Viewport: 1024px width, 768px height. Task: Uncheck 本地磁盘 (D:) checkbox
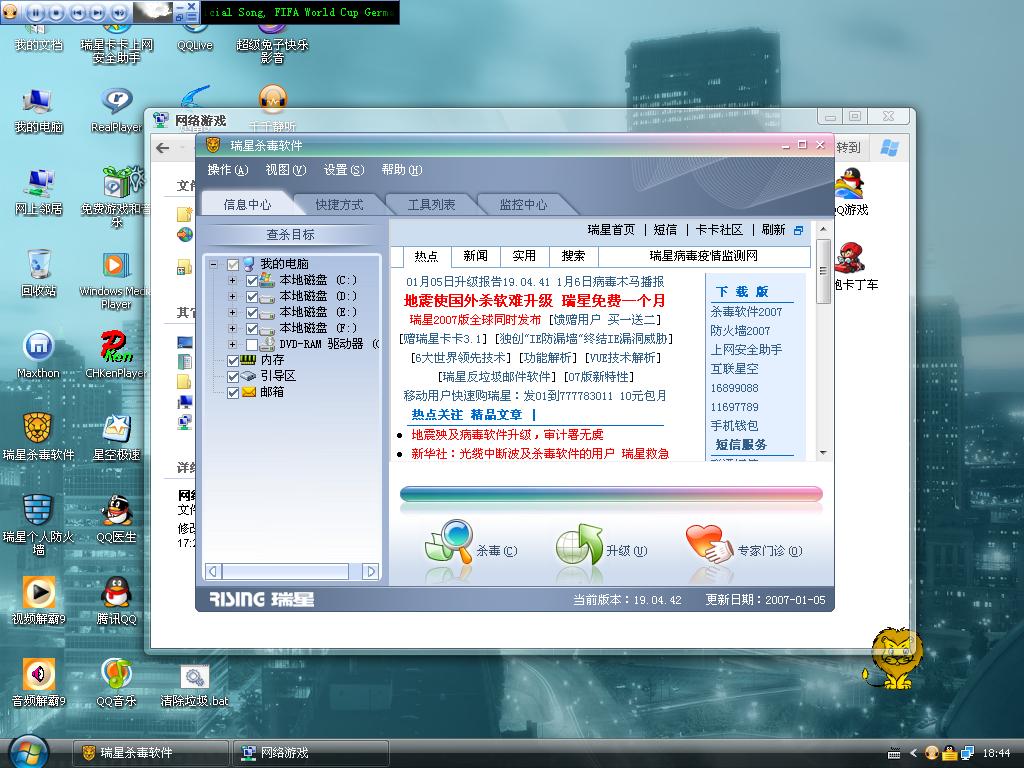point(252,296)
